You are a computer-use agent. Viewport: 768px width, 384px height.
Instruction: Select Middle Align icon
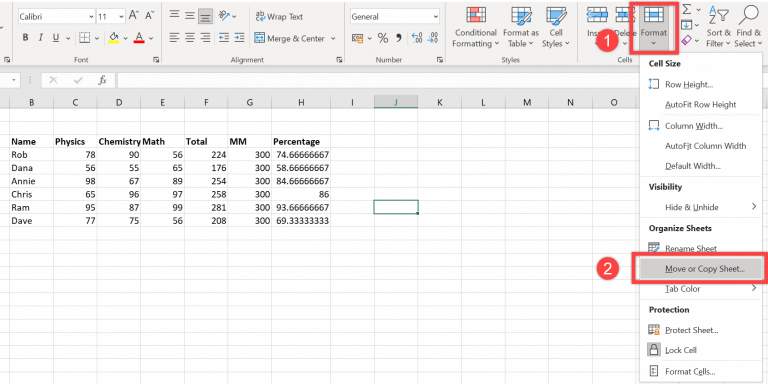pos(190,16)
